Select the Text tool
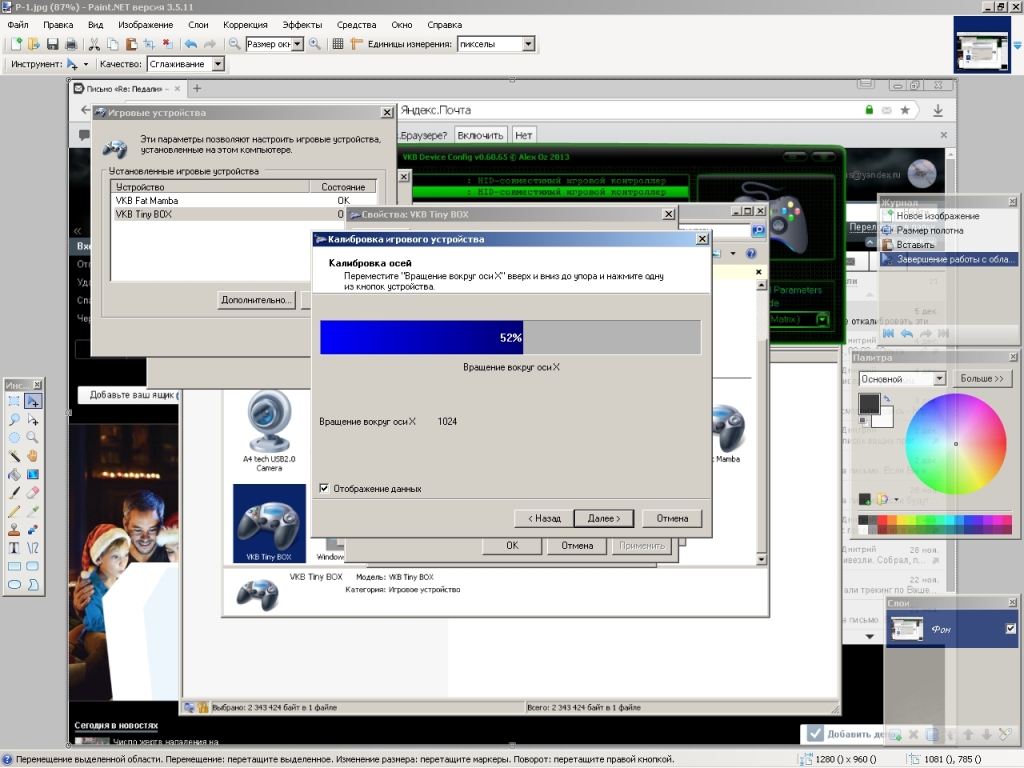Image resolution: width=1024 pixels, height=768 pixels. coord(14,547)
